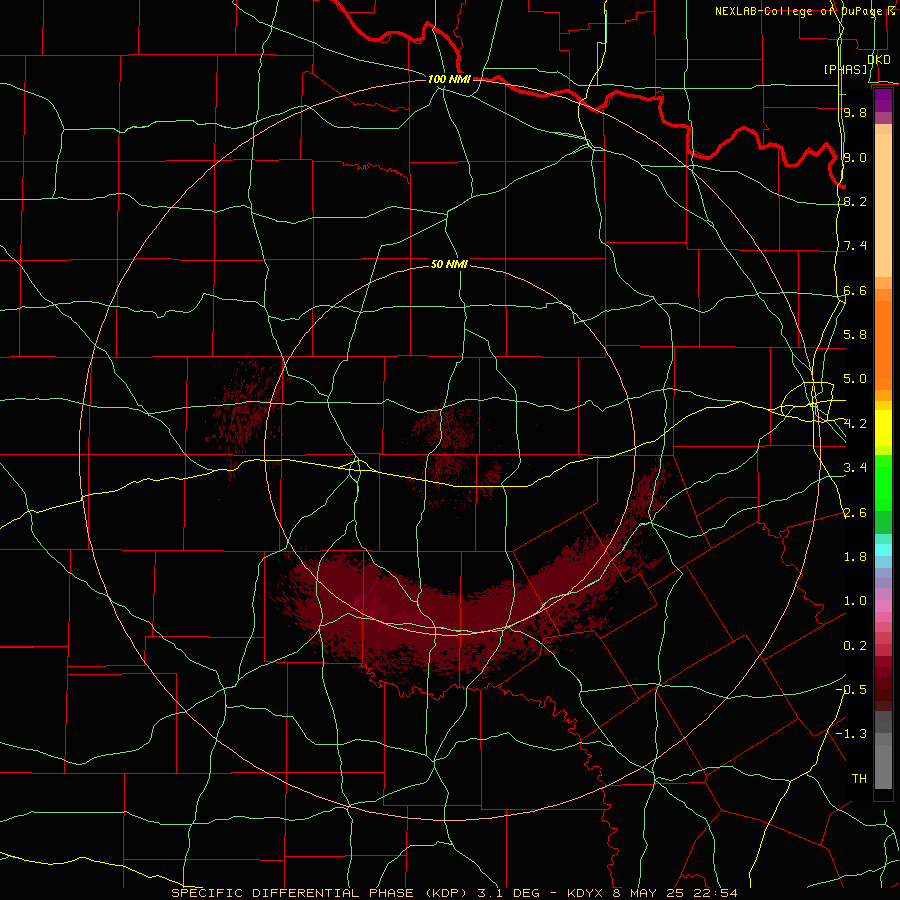Select the 1.0 value on the color scale

tap(855, 601)
